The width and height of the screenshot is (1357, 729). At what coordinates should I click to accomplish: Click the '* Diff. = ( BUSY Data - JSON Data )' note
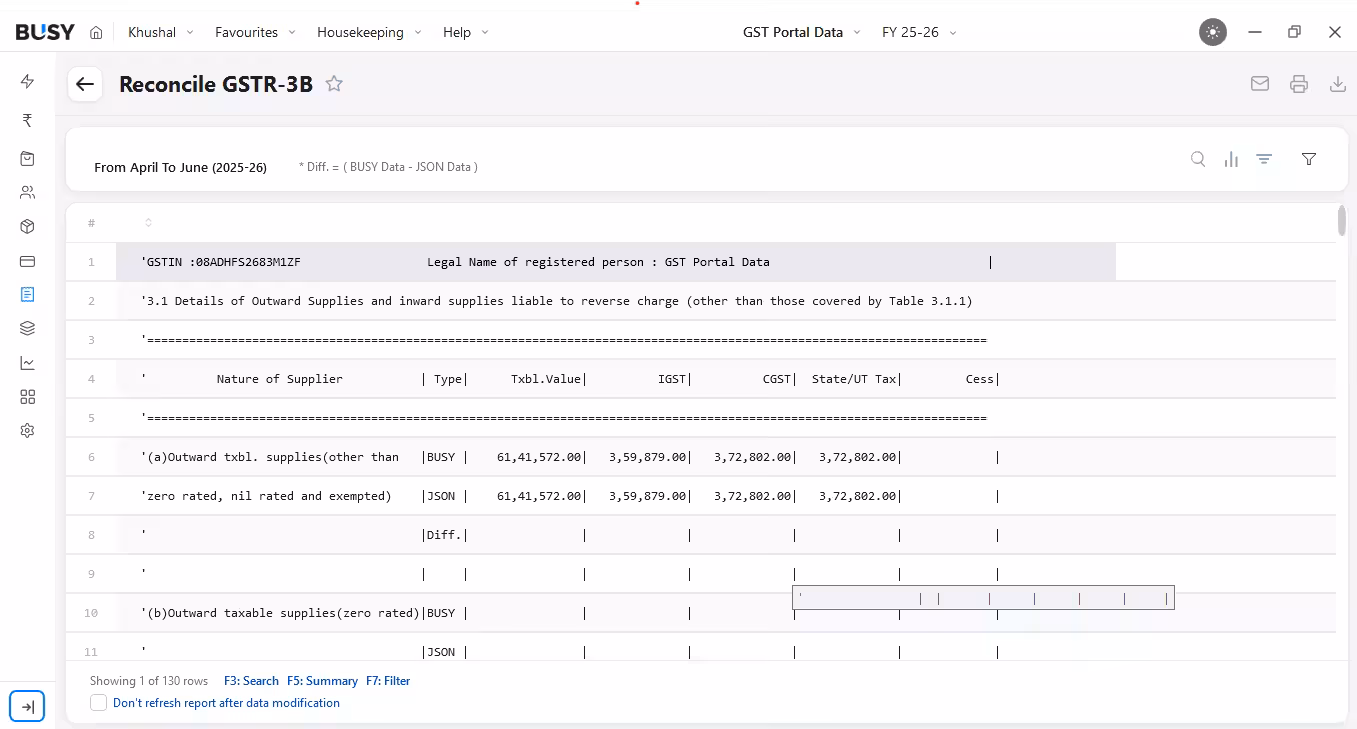388,167
